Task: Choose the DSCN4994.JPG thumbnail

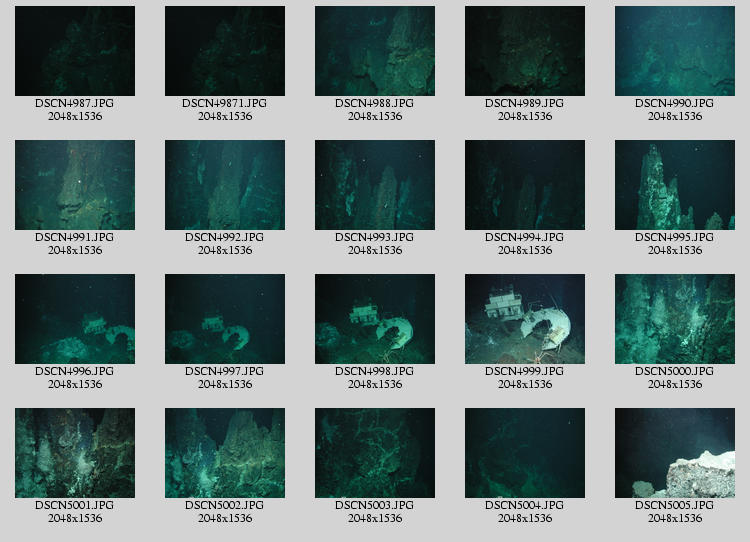Action: pos(525,185)
